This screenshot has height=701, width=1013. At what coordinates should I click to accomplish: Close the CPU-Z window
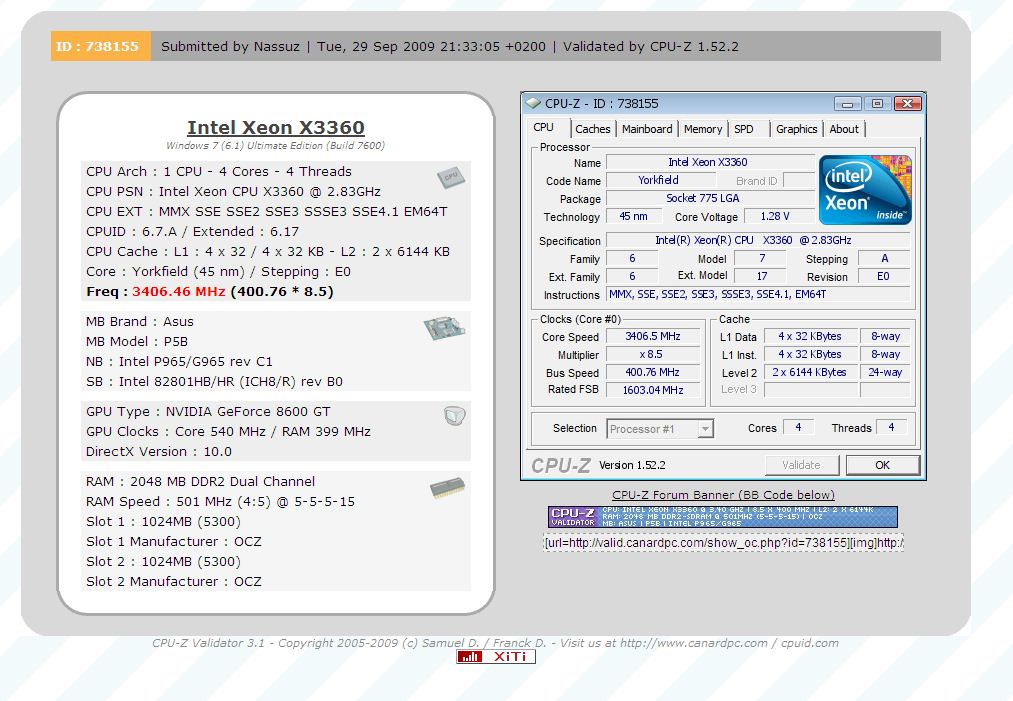pos(907,103)
